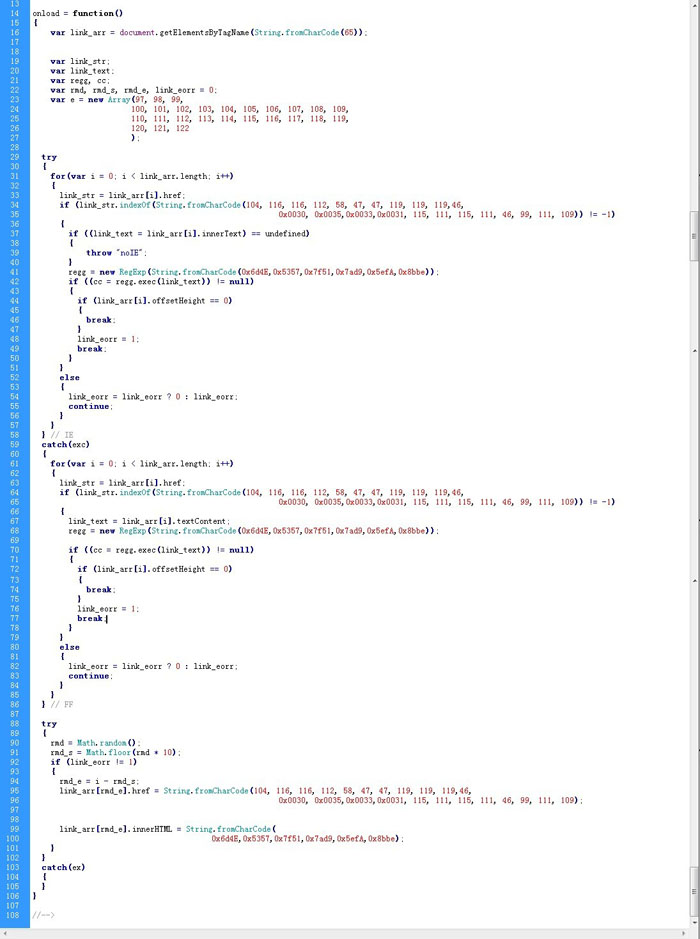
Task: Click 'link_text = link_arr[i].textContent;' line
Action: click(149, 521)
